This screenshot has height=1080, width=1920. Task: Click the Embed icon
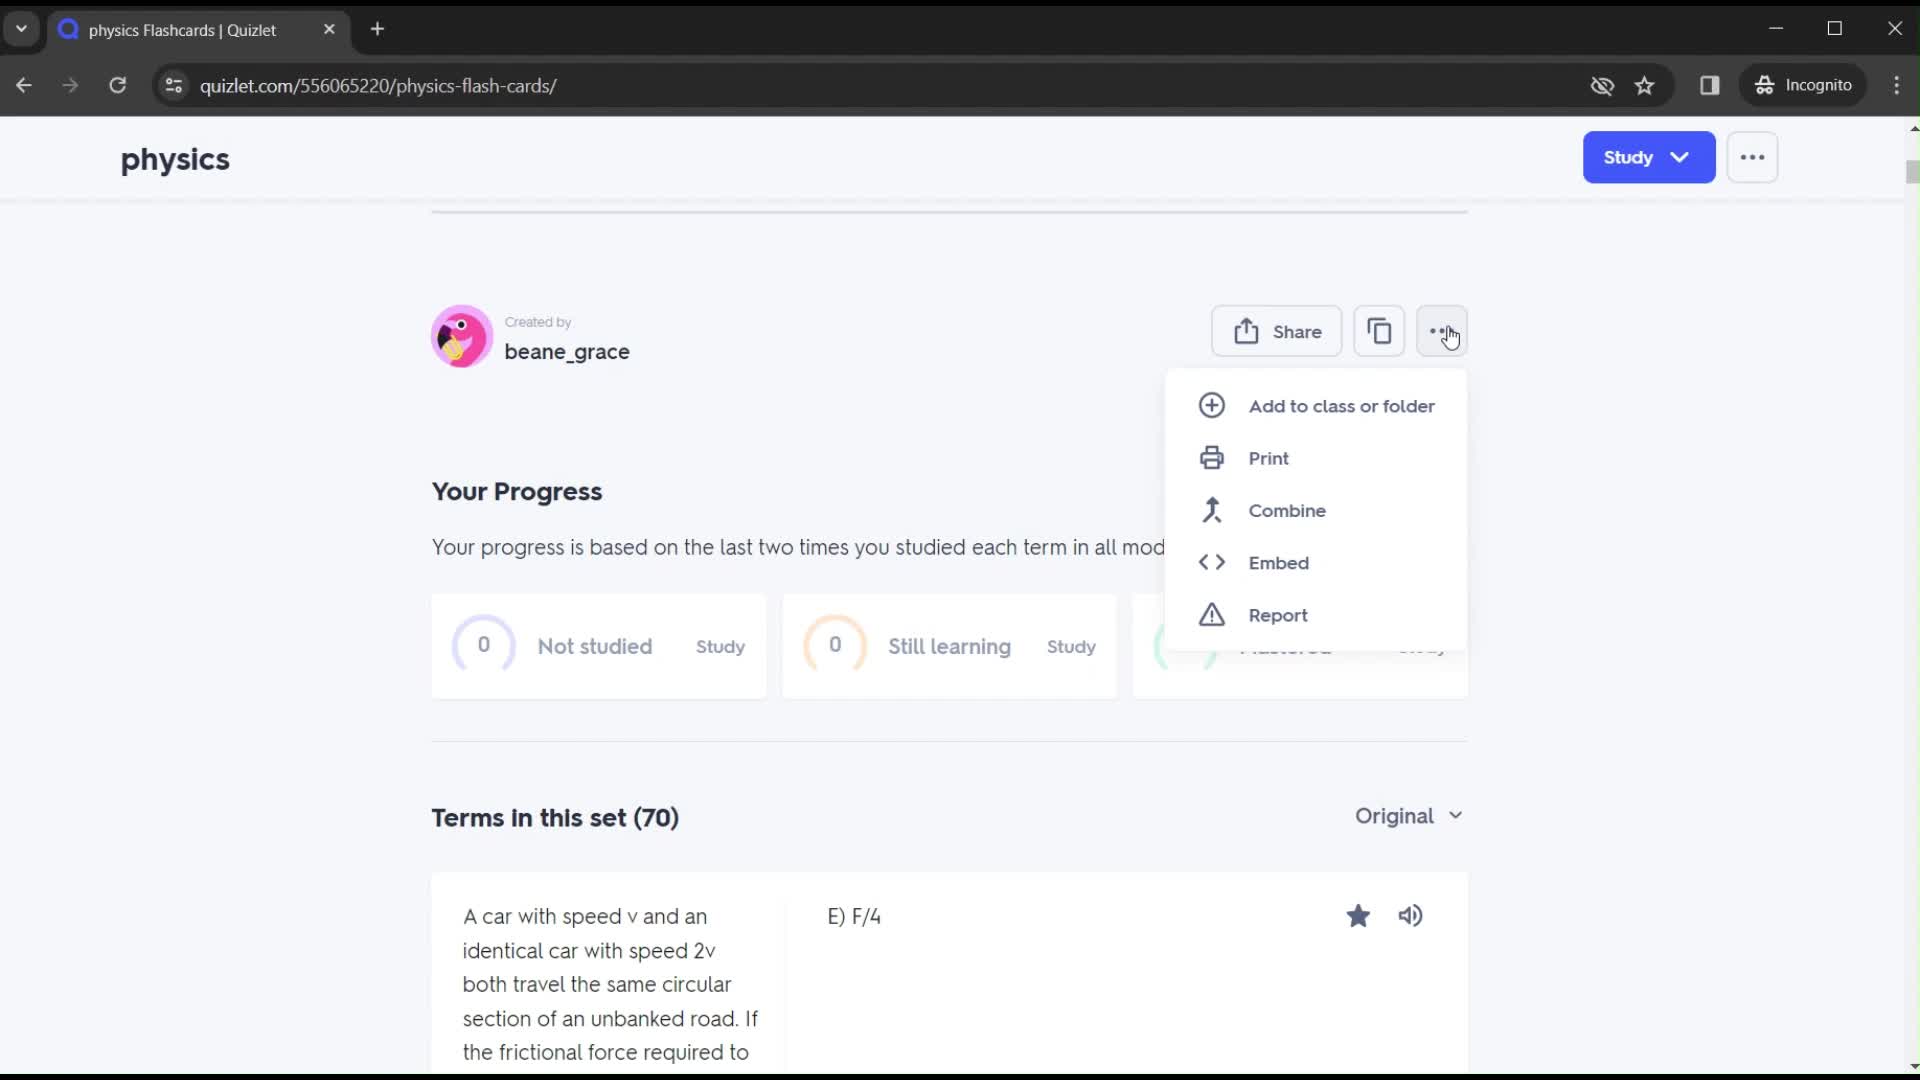click(1212, 562)
